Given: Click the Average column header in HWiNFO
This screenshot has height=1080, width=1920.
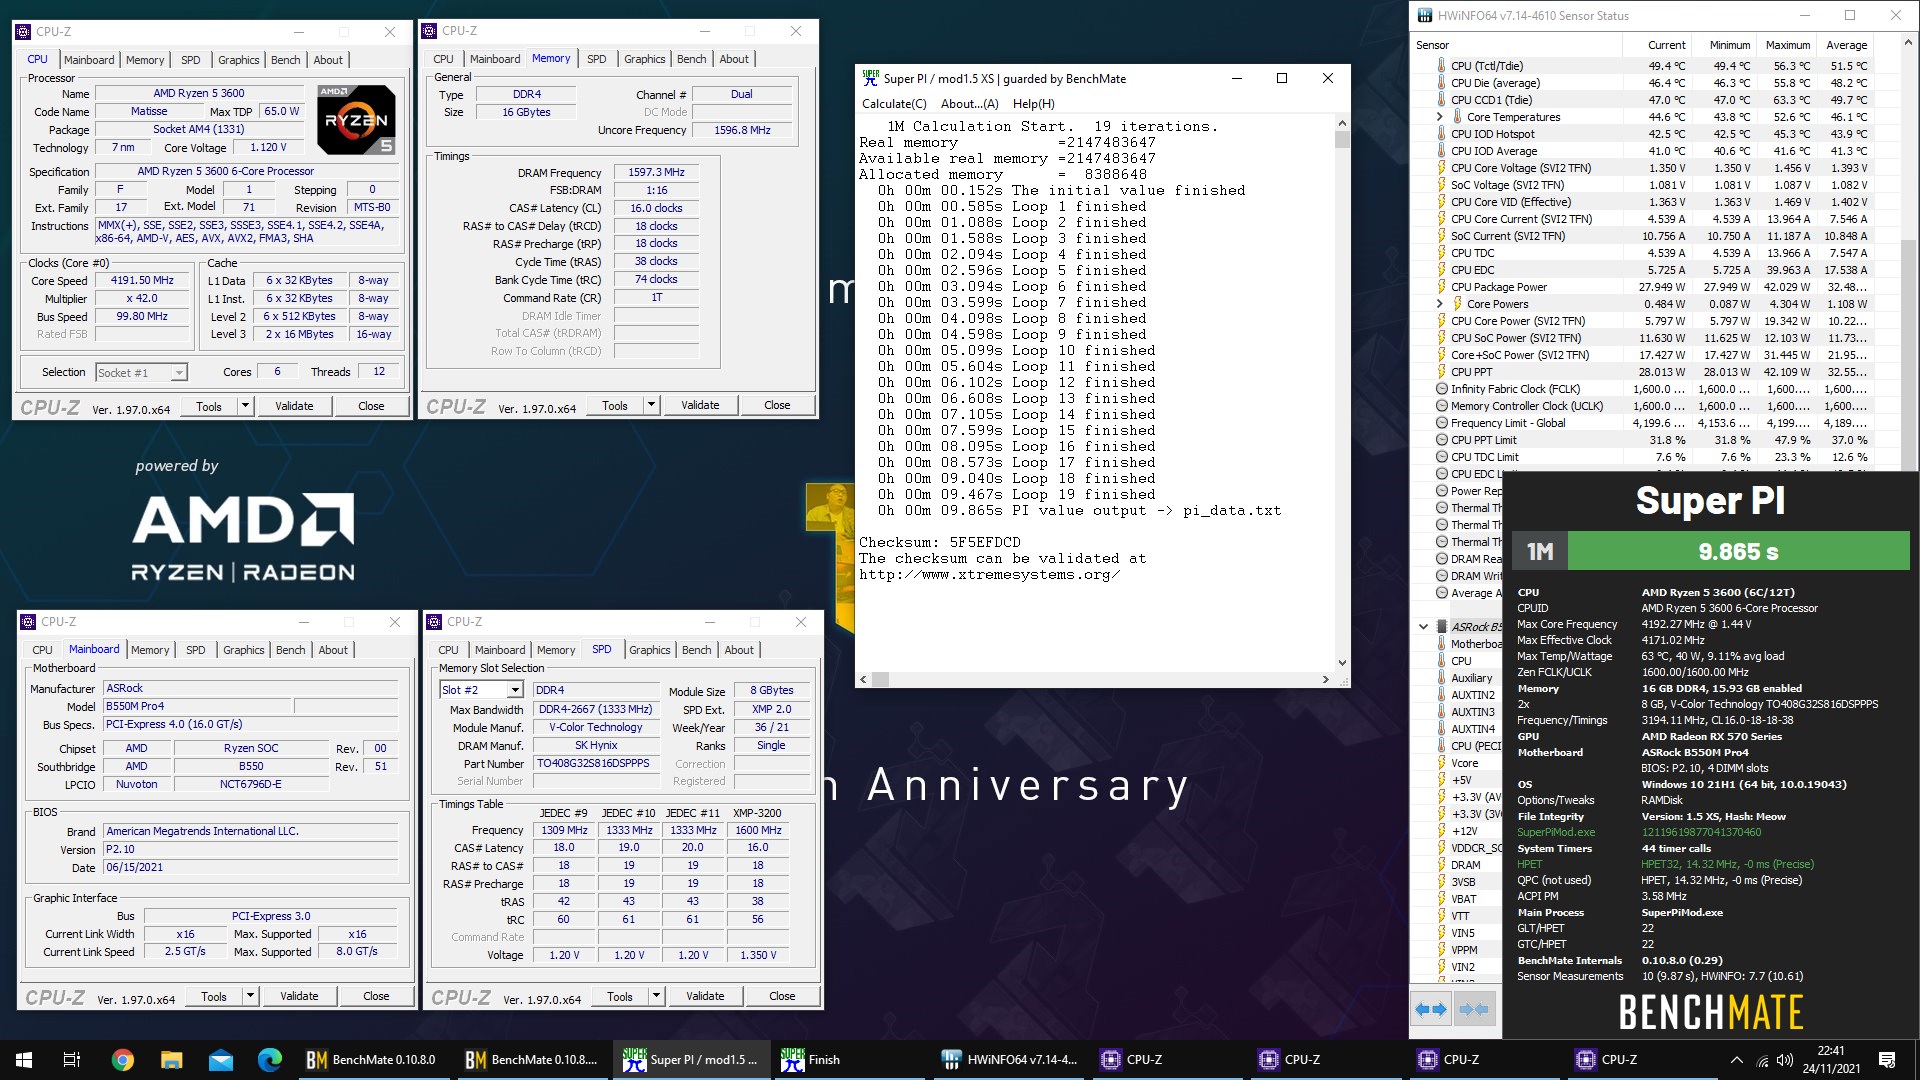Looking at the screenshot, I should click(1846, 45).
